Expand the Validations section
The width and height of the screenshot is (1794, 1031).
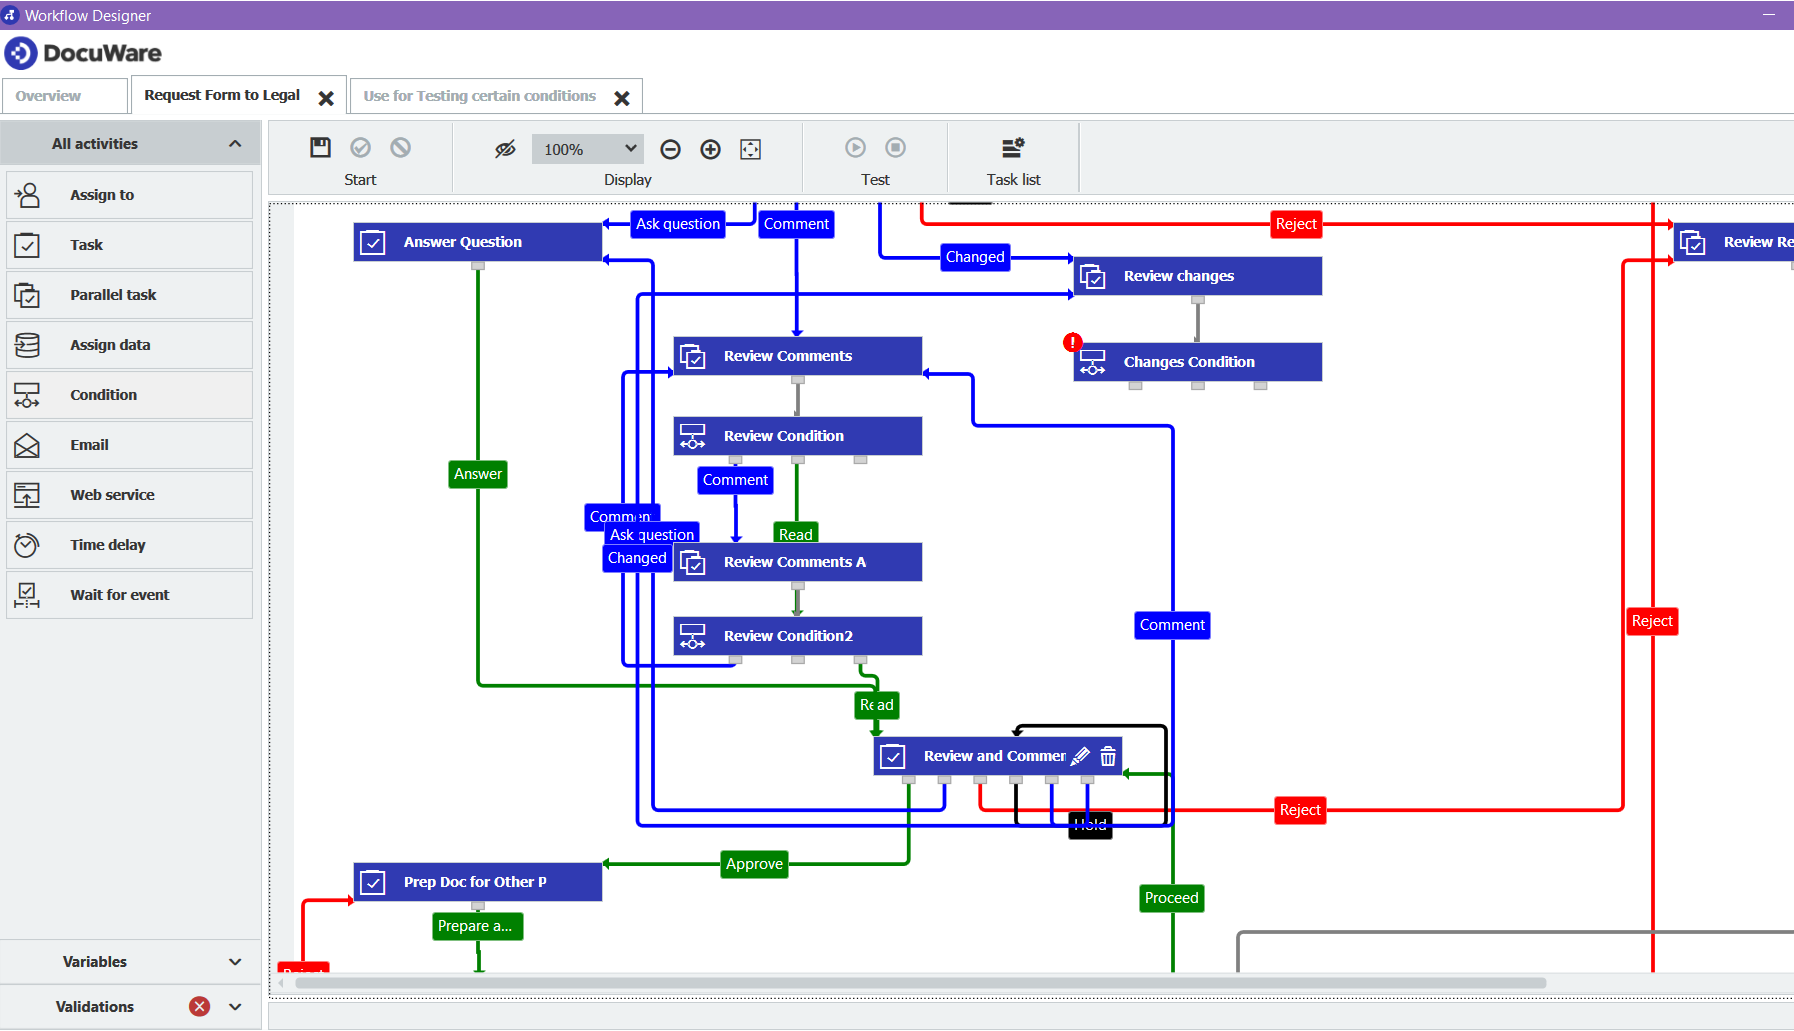click(235, 1007)
